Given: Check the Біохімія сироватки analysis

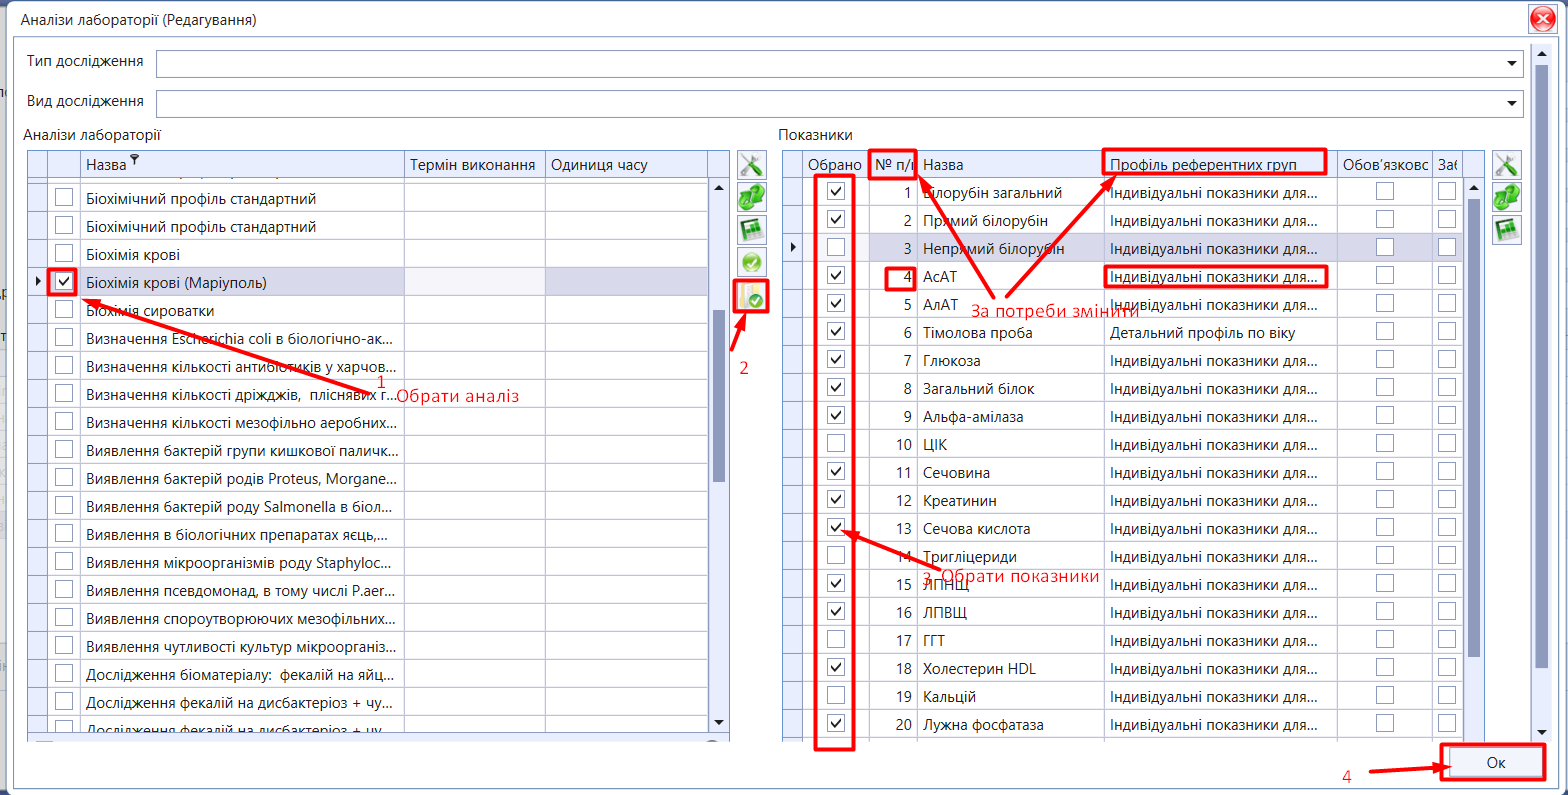Looking at the screenshot, I should tap(64, 310).
